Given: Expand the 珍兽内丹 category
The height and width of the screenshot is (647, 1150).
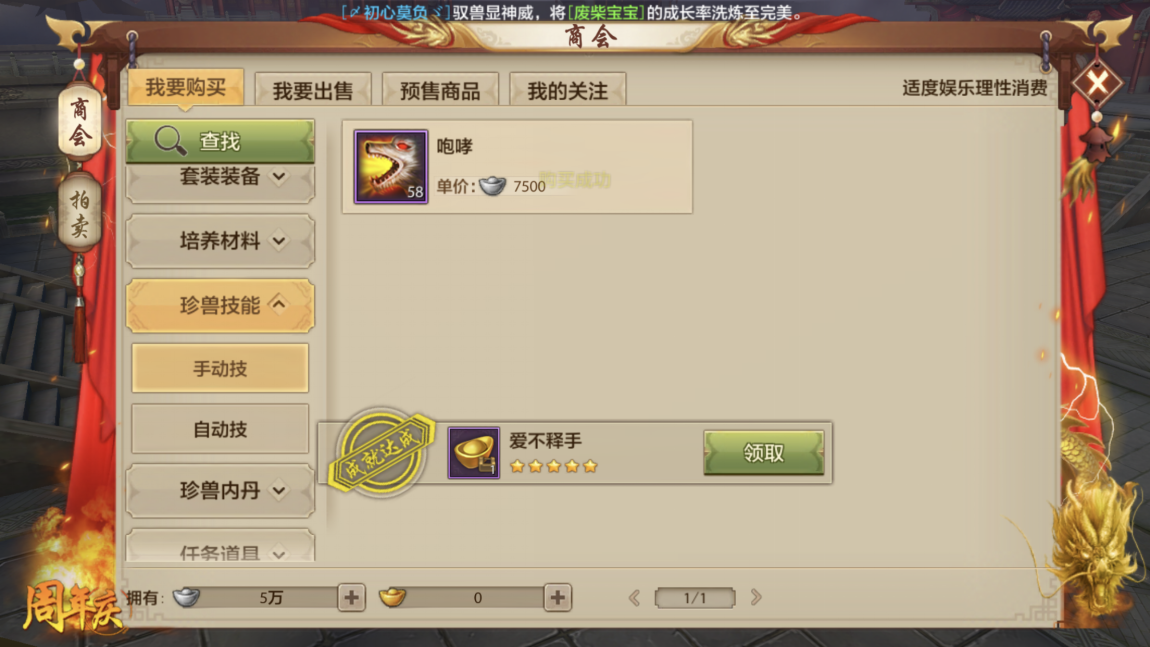Looking at the screenshot, I should [220, 490].
